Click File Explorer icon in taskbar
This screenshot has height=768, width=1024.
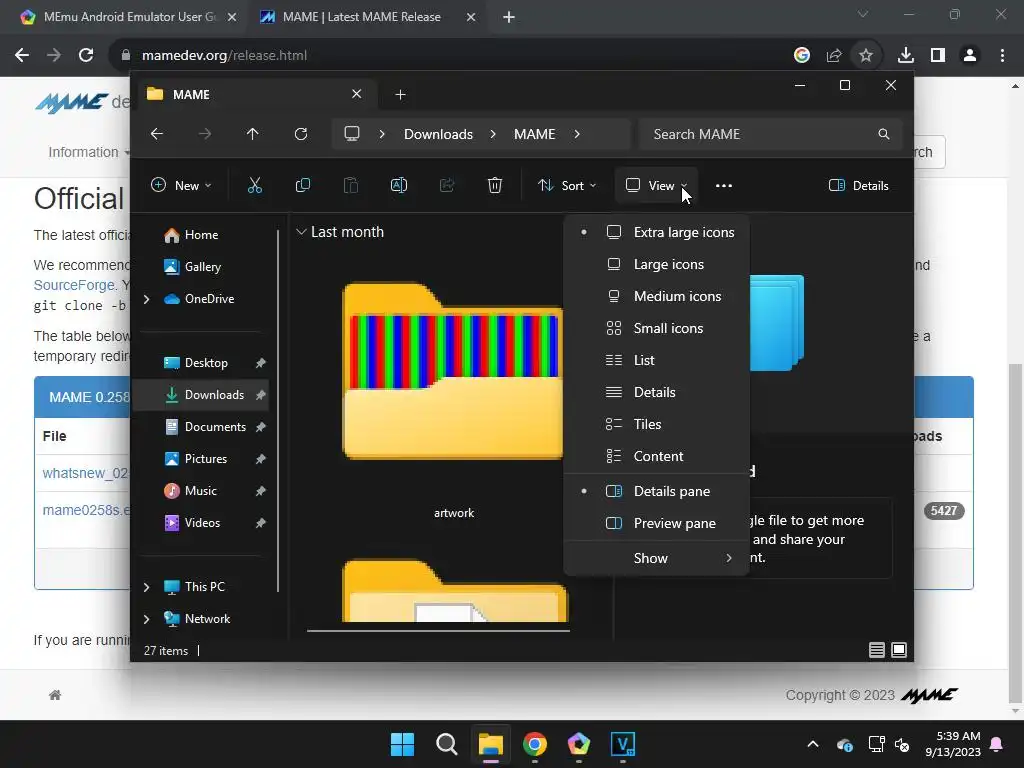click(x=490, y=744)
